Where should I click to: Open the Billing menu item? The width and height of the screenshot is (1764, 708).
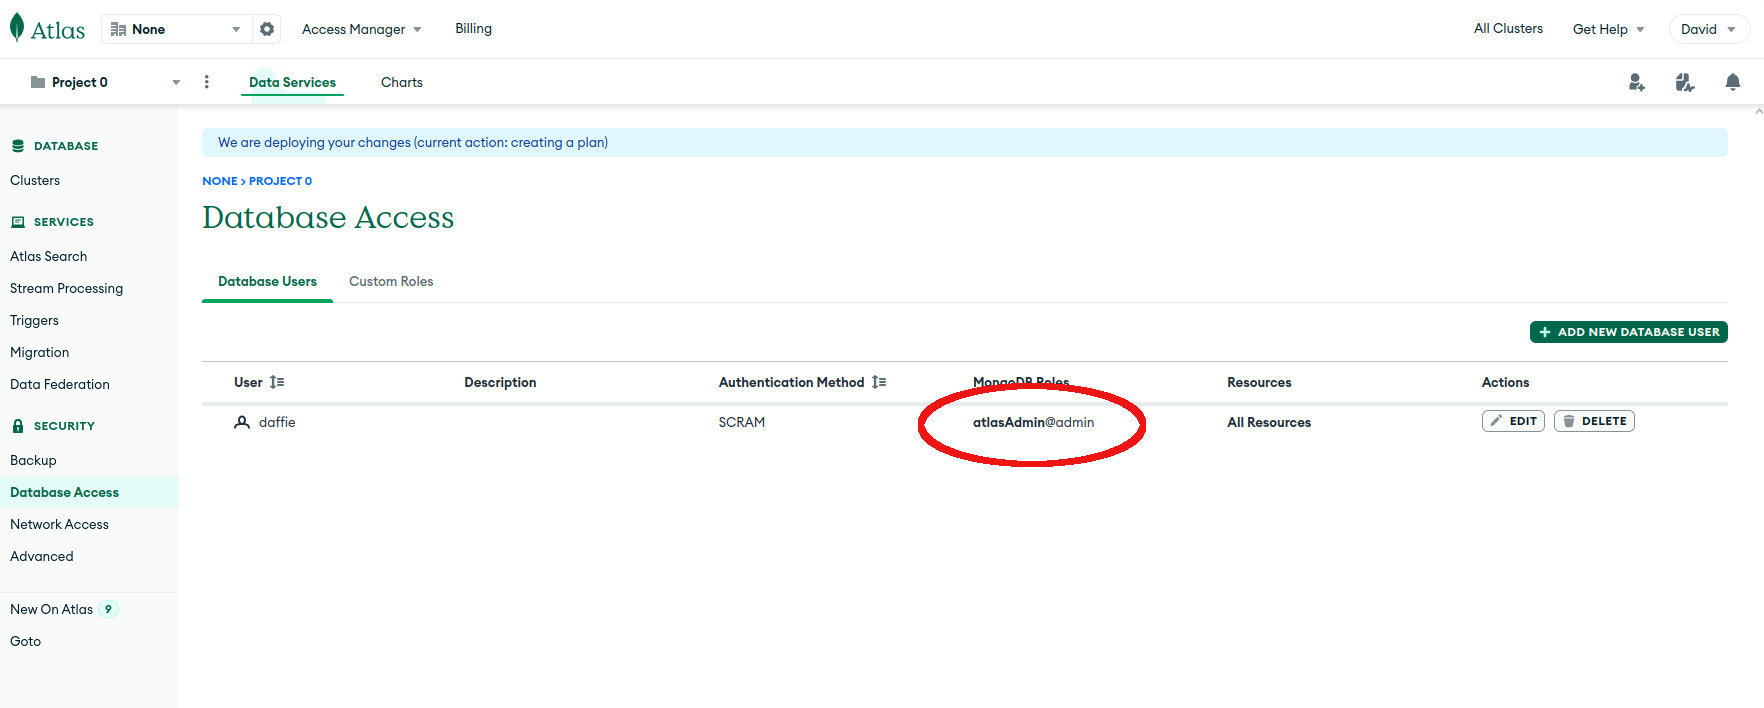click(x=473, y=29)
